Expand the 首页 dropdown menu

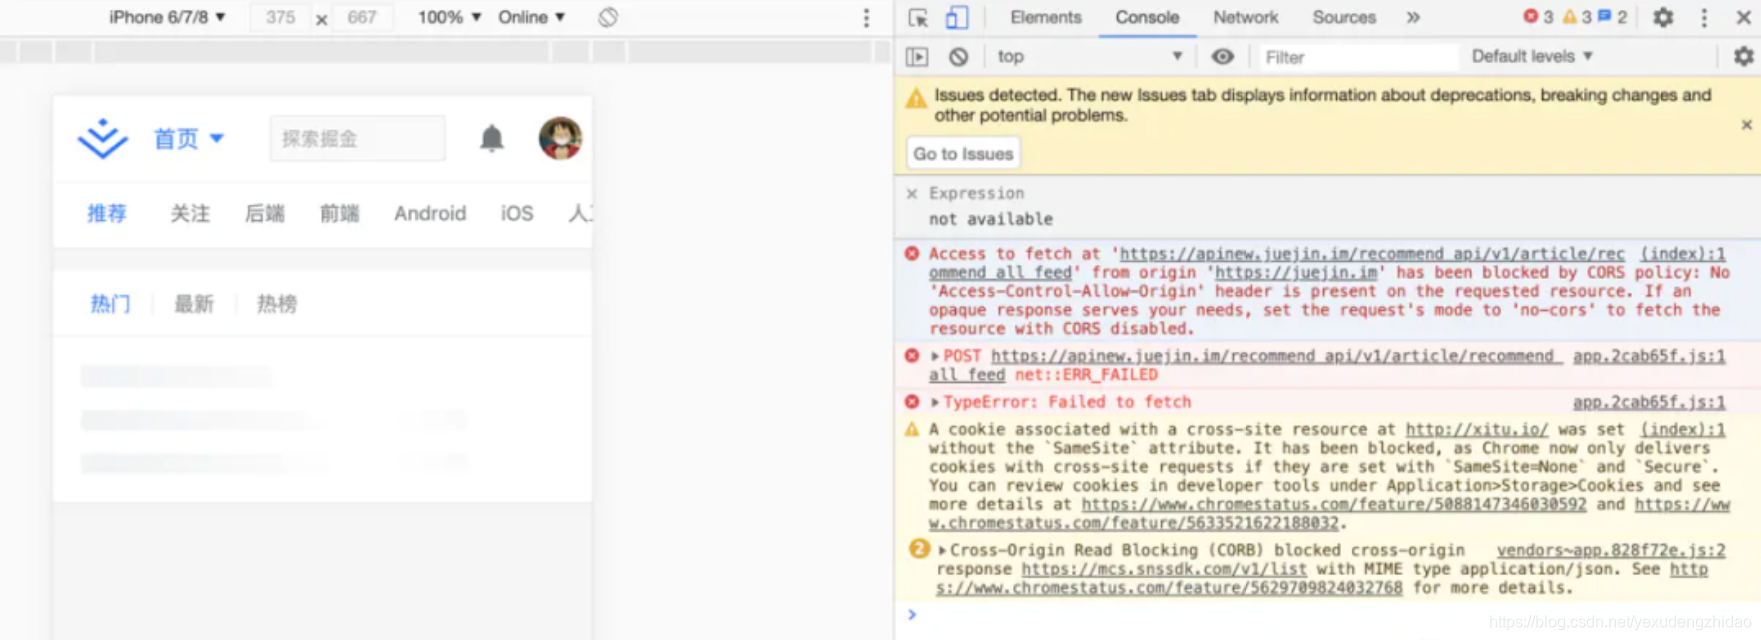[188, 139]
